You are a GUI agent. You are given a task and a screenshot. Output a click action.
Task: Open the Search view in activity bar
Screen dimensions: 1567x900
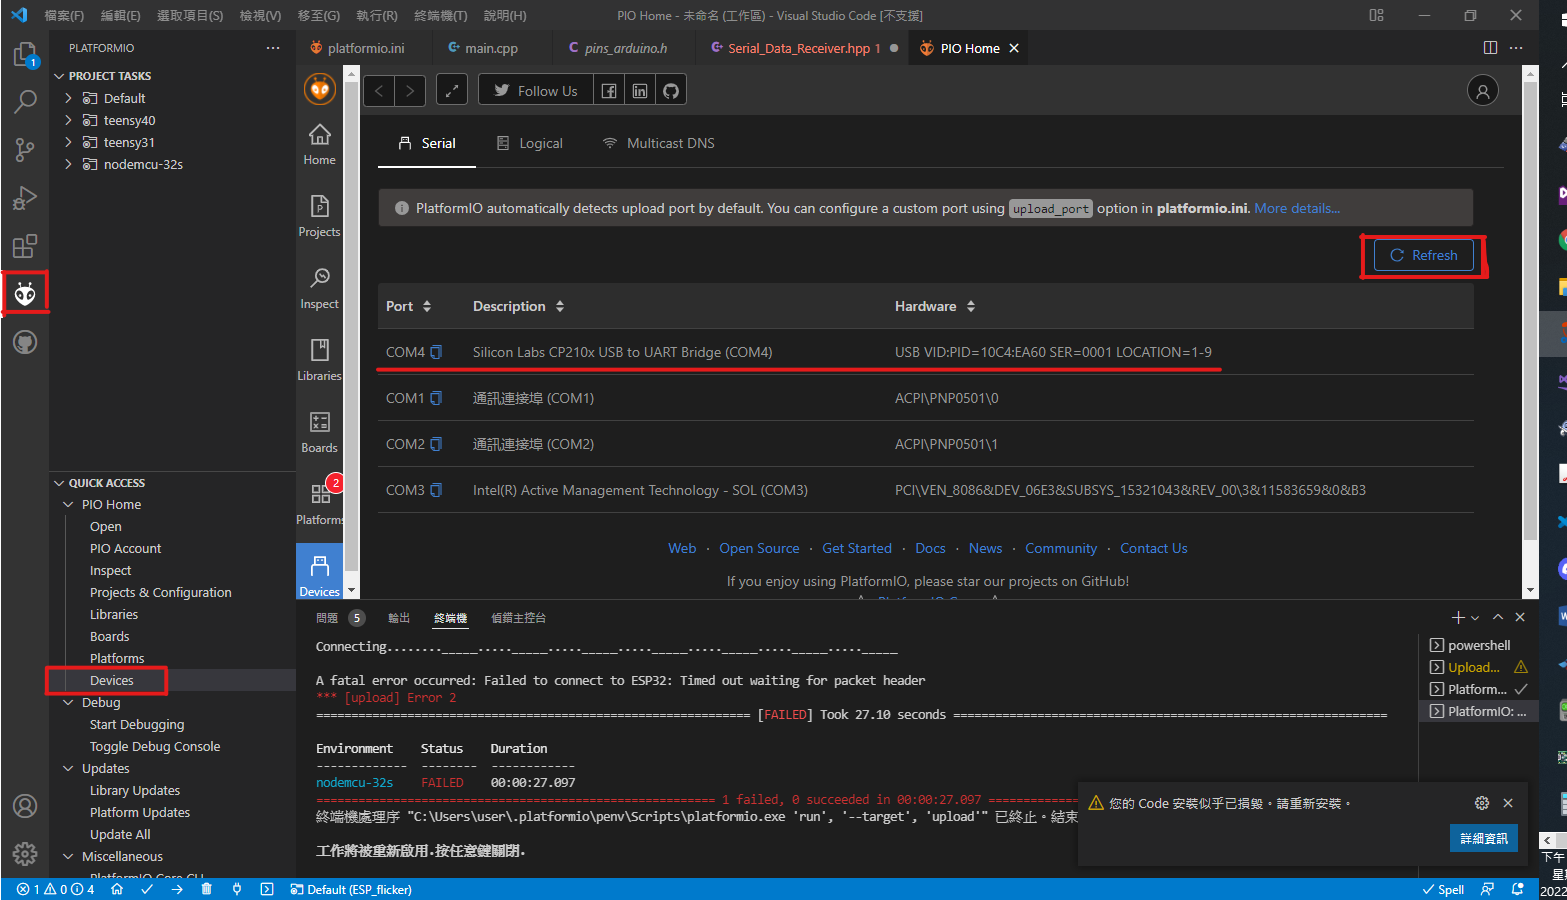pos(25,102)
